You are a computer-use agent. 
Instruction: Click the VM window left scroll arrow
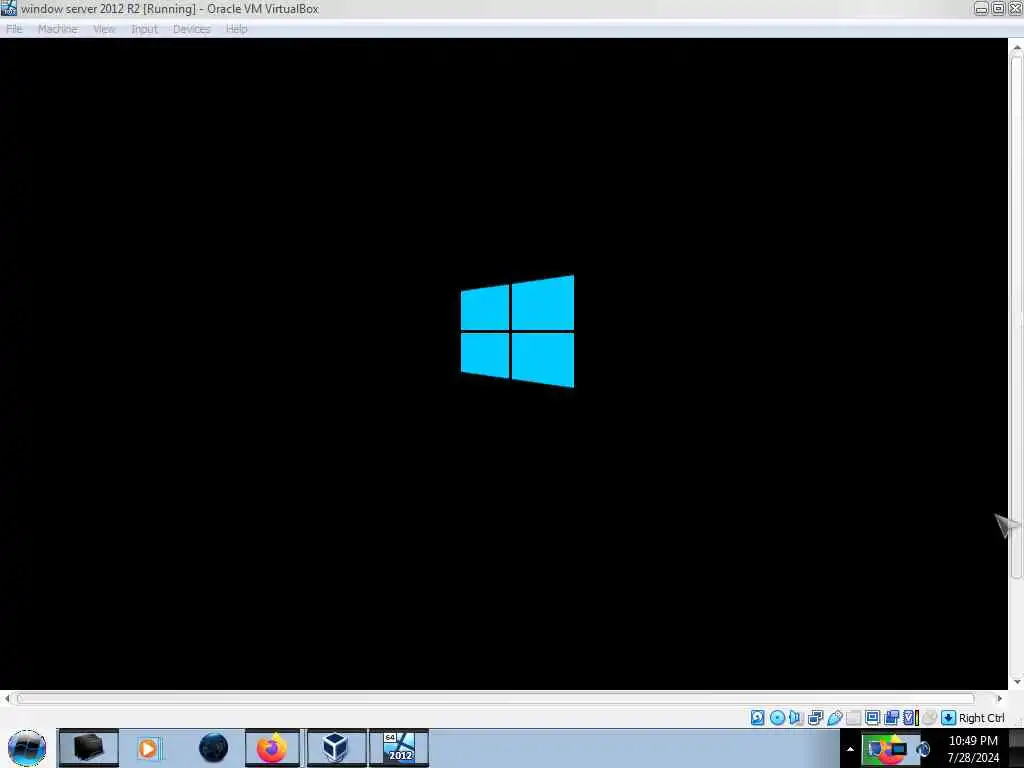click(7, 699)
